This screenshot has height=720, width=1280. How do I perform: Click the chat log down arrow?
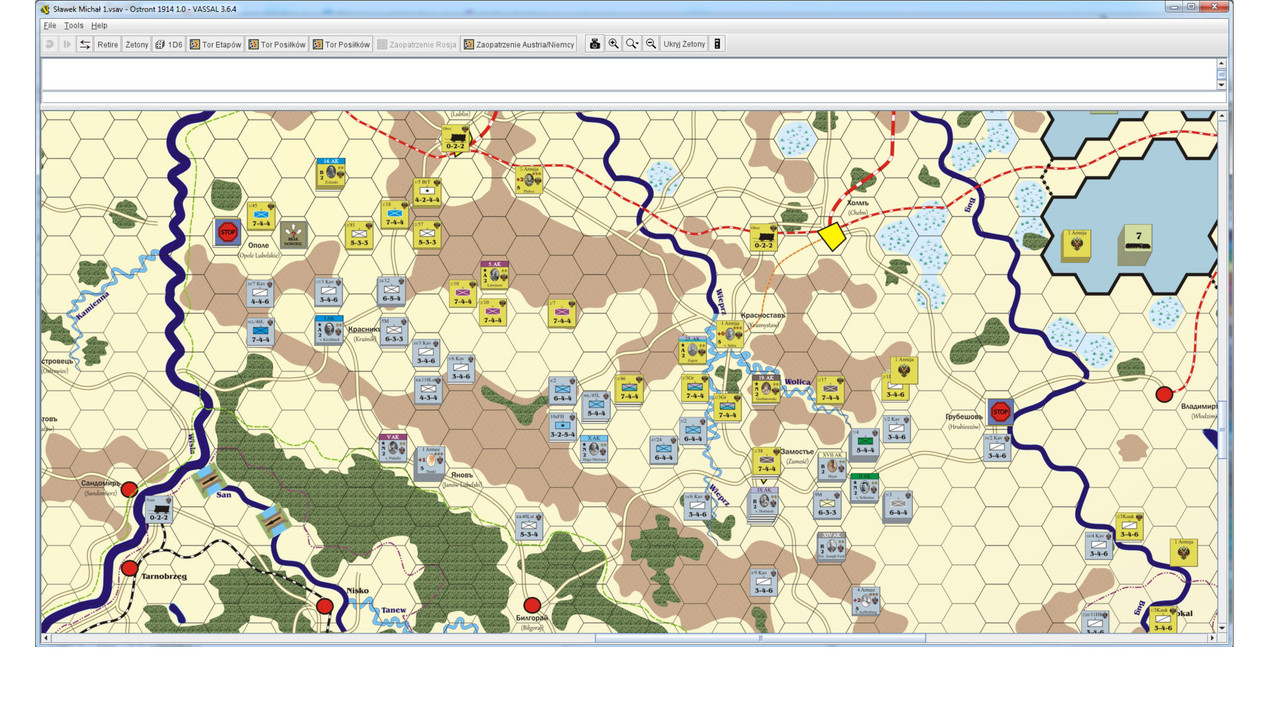(x=1221, y=84)
